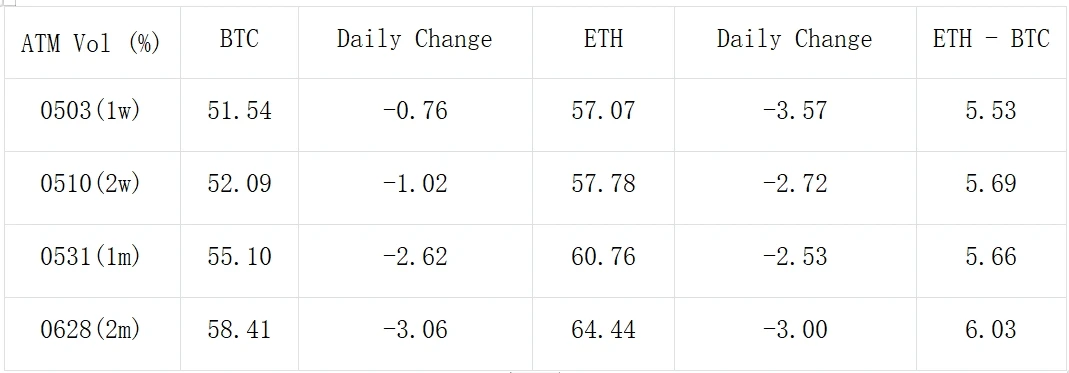This screenshot has height=373, width=1069.
Task: Select the 0531(1m) row label
Action: click(x=92, y=260)
